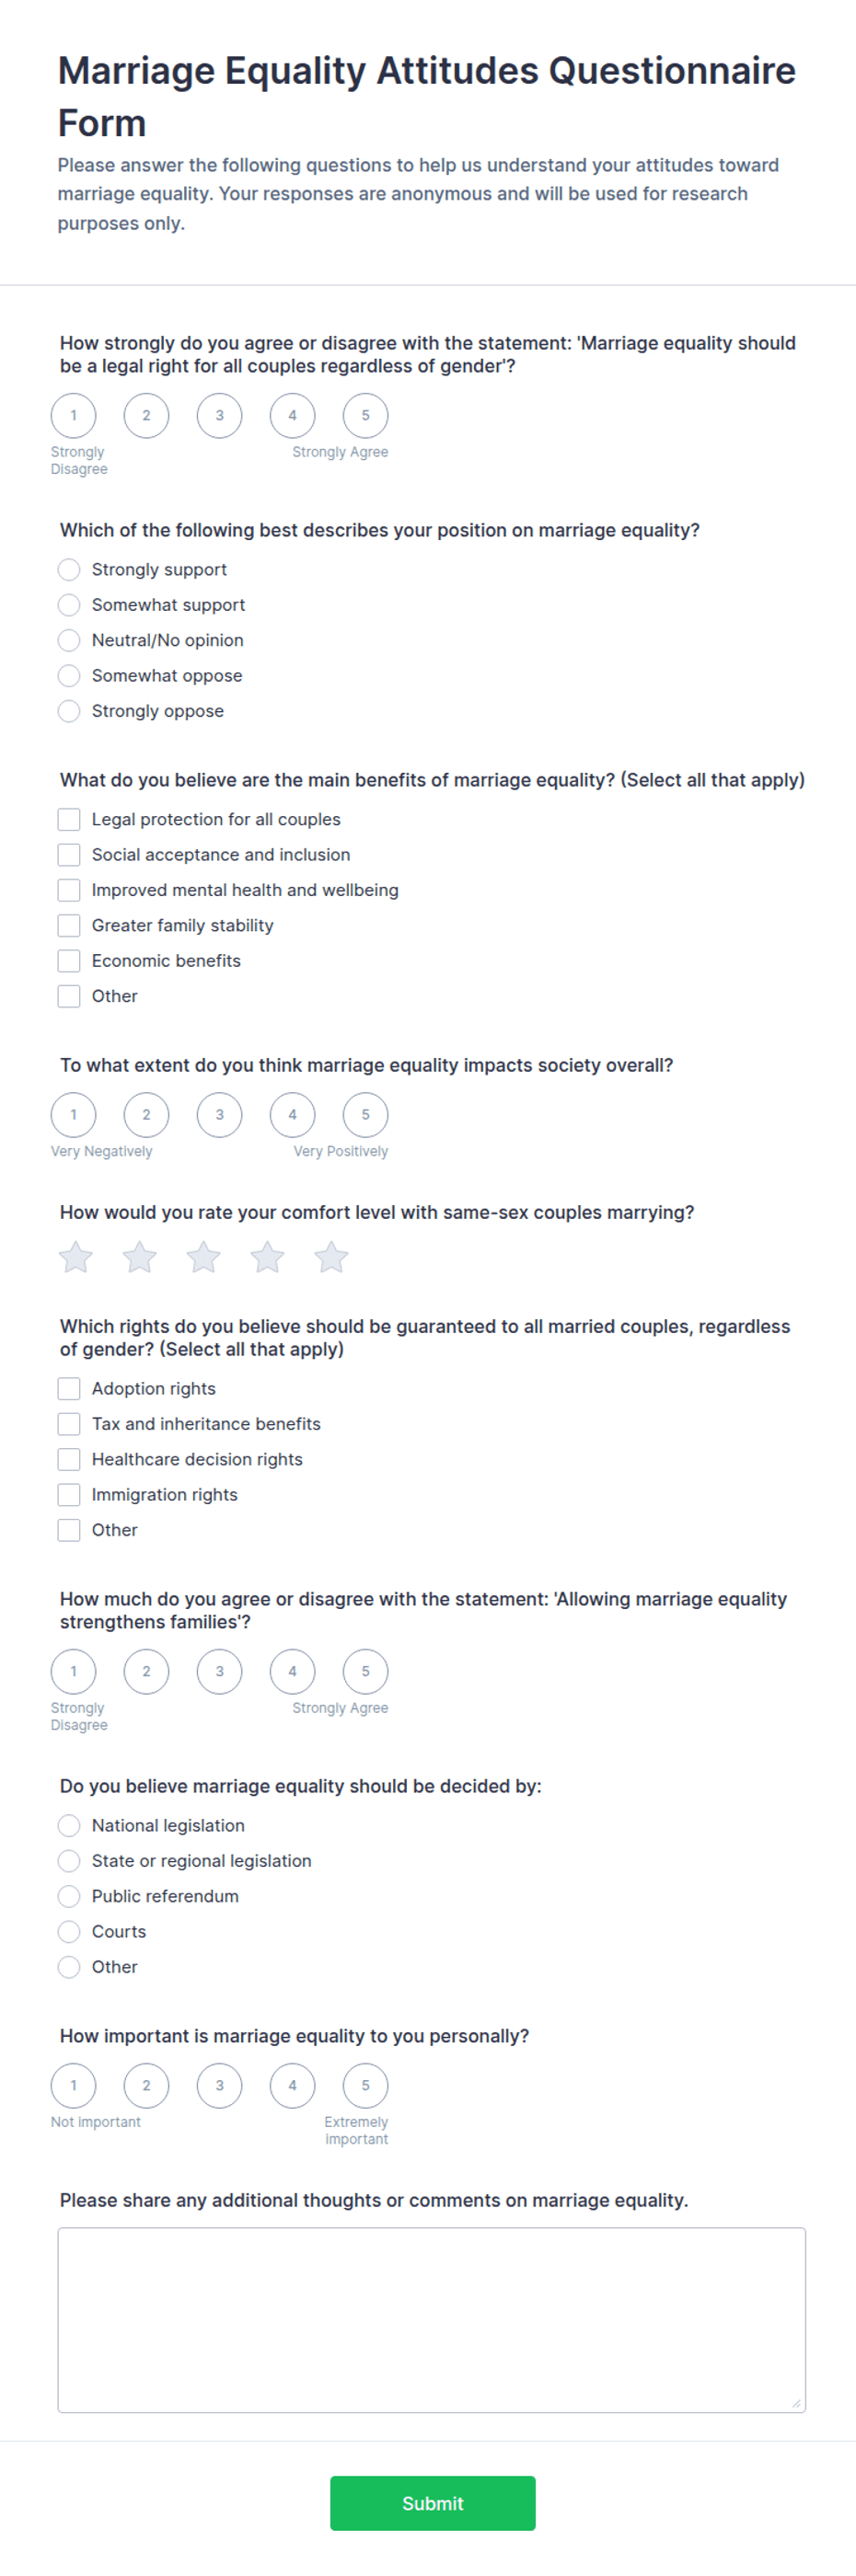The width and height of the screenshot is (856, 2576).
Task: Pick rating 3 for 'strengthens families' statement
Action: click(220, 1671)
